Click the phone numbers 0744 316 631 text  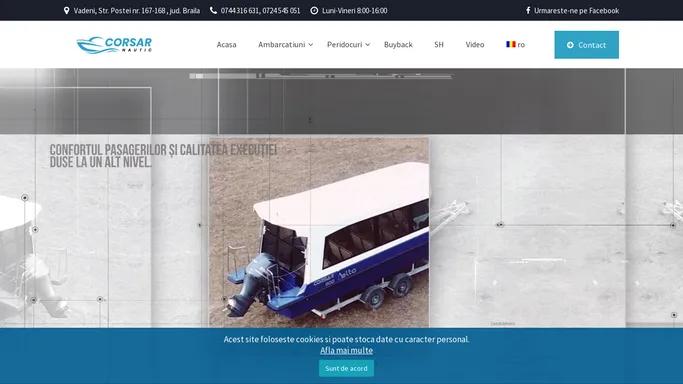click(260, 10)
